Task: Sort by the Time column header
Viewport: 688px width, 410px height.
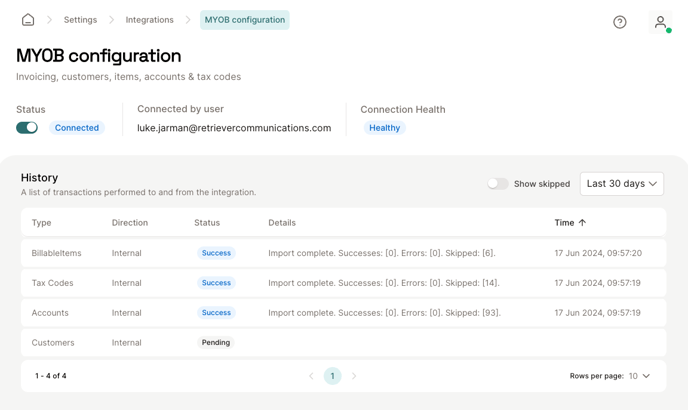Action: tap(564, 223)
